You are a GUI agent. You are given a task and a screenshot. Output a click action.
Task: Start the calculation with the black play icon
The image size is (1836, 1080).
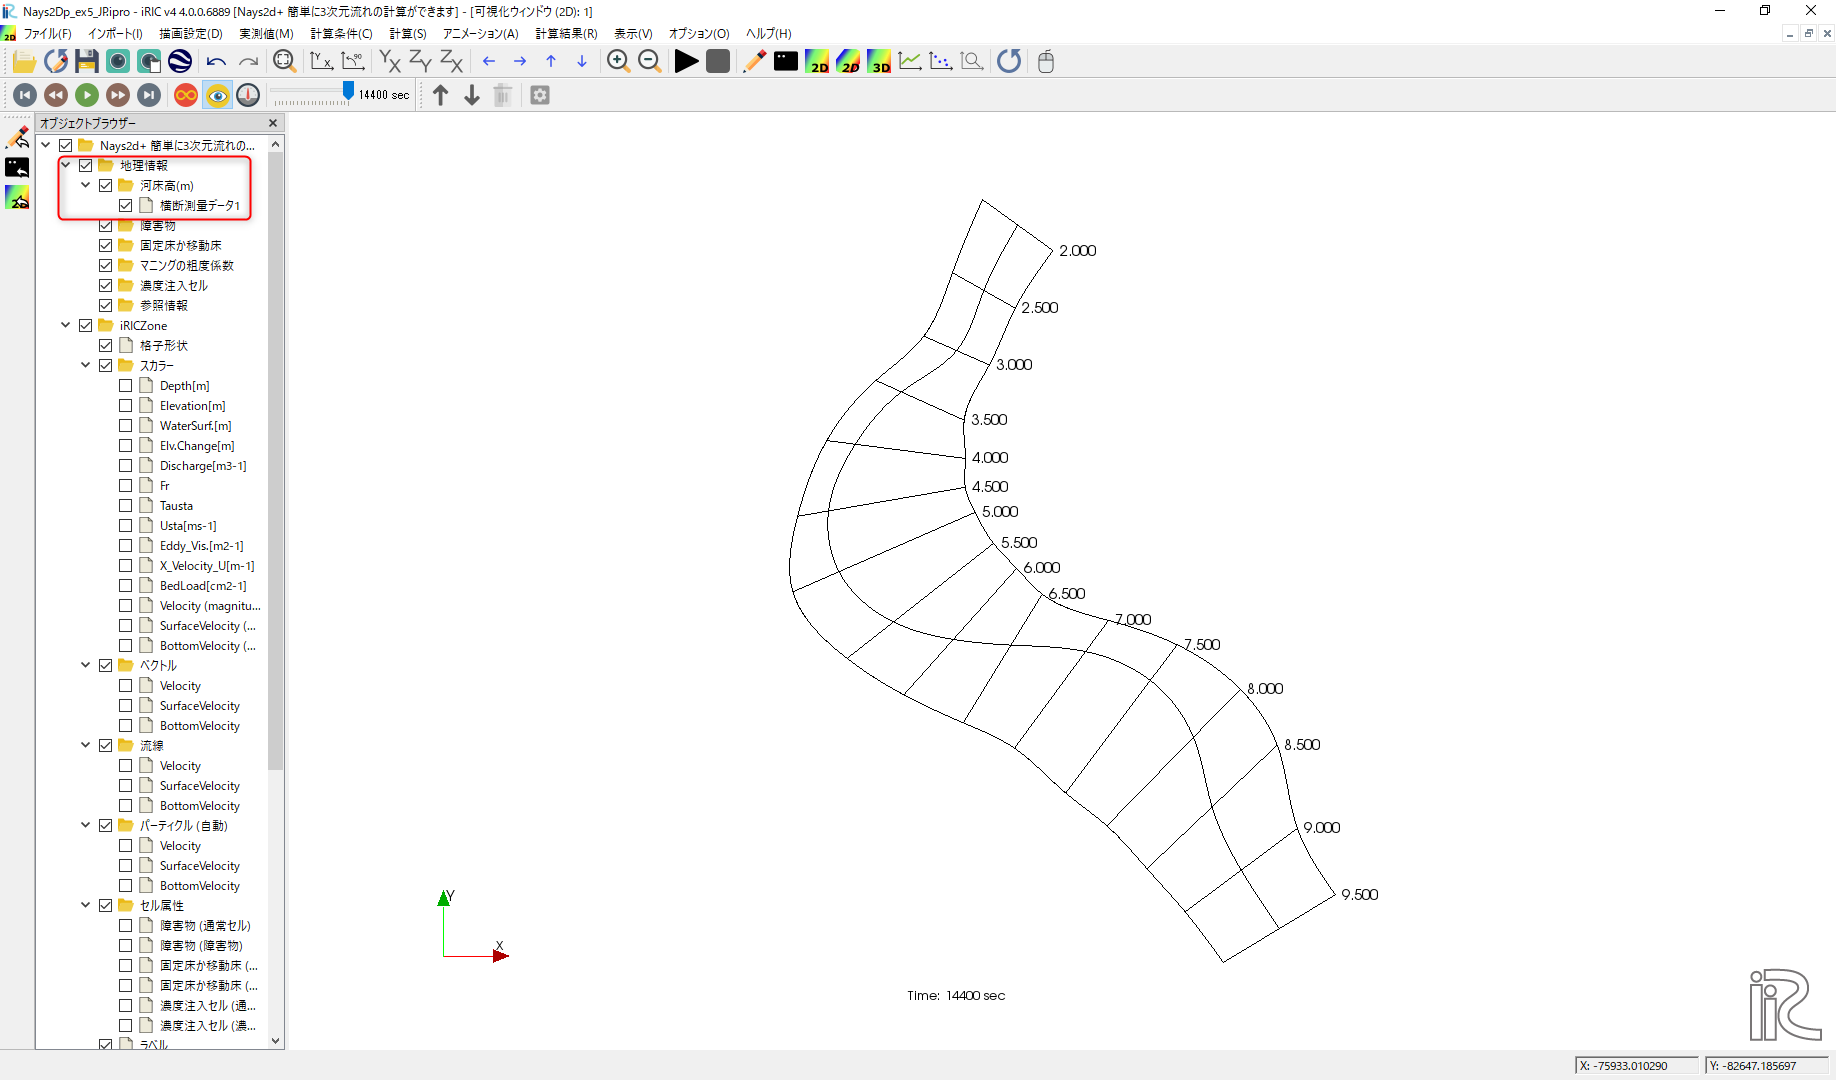tap(686, 62)
